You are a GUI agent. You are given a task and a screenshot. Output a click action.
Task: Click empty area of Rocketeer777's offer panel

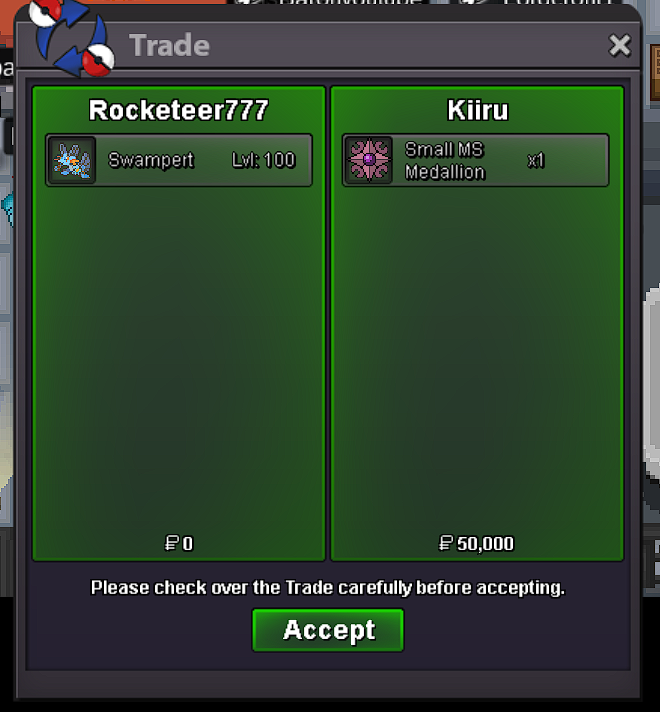pyautogui.click(x=179, y=354)
